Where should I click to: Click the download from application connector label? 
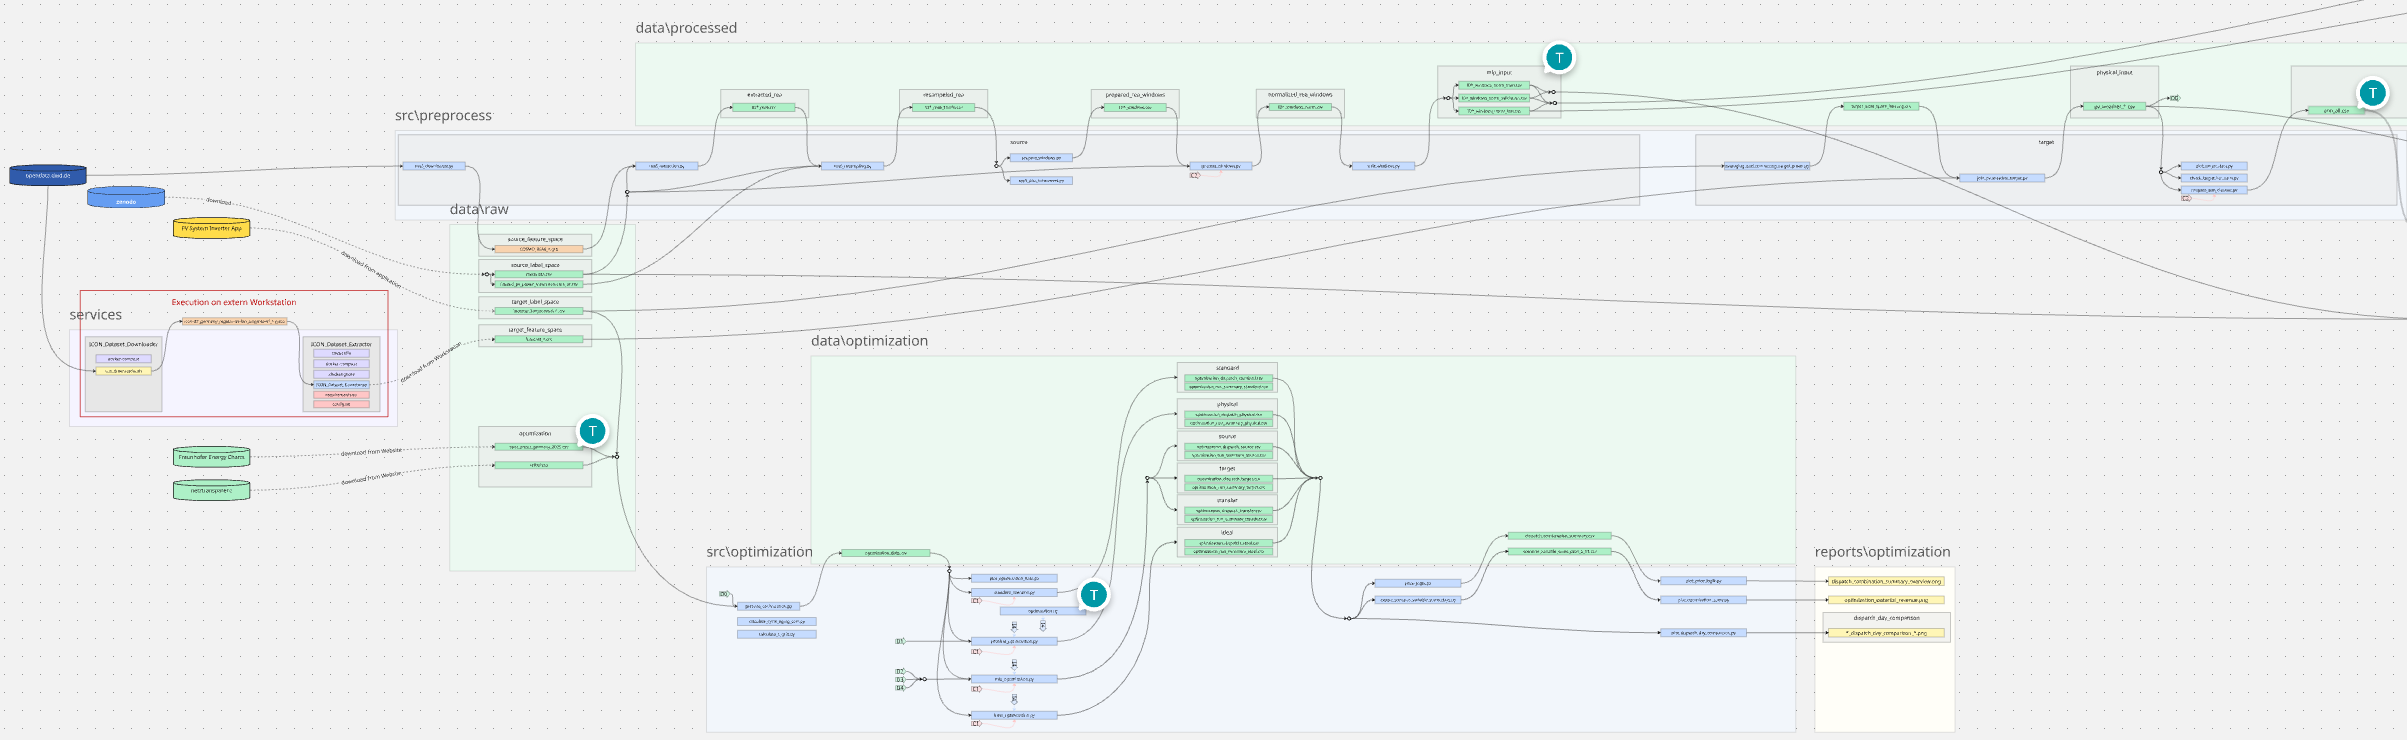[x=371, y=270]
